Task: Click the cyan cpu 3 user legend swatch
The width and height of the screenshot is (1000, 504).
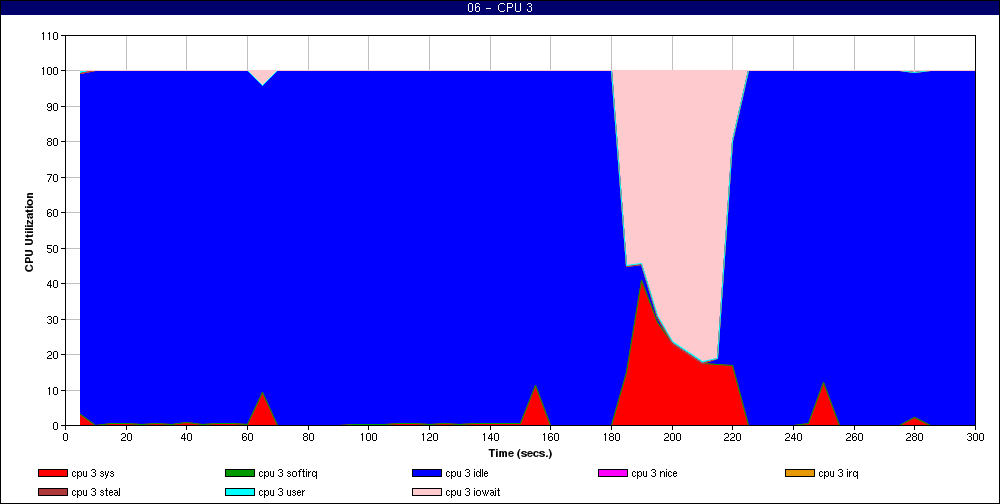Action: click(239, 493)
